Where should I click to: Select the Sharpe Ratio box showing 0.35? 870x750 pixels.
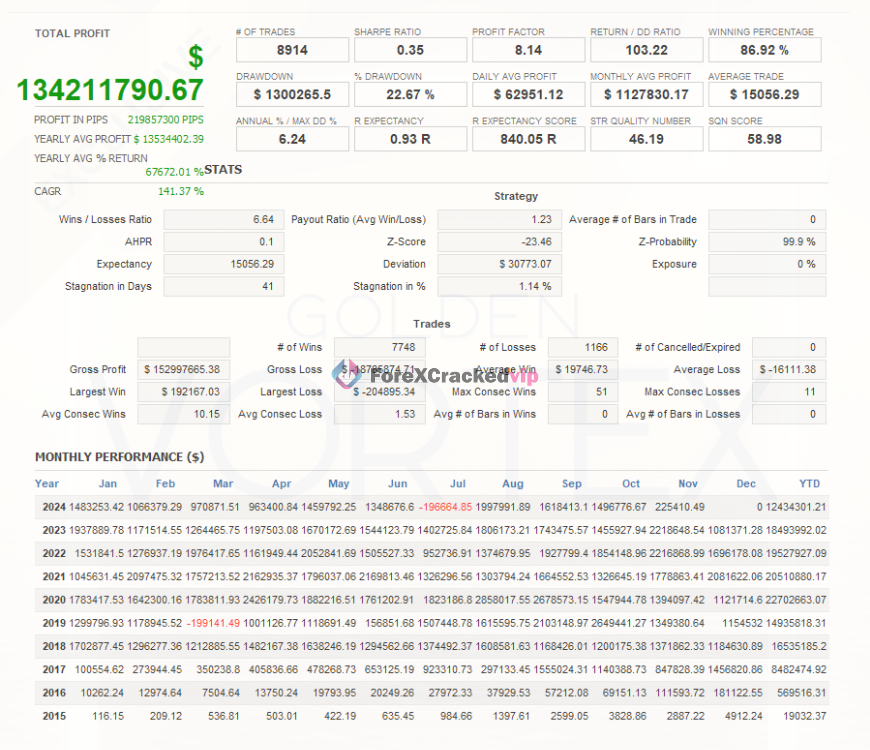tap(409, 48)
